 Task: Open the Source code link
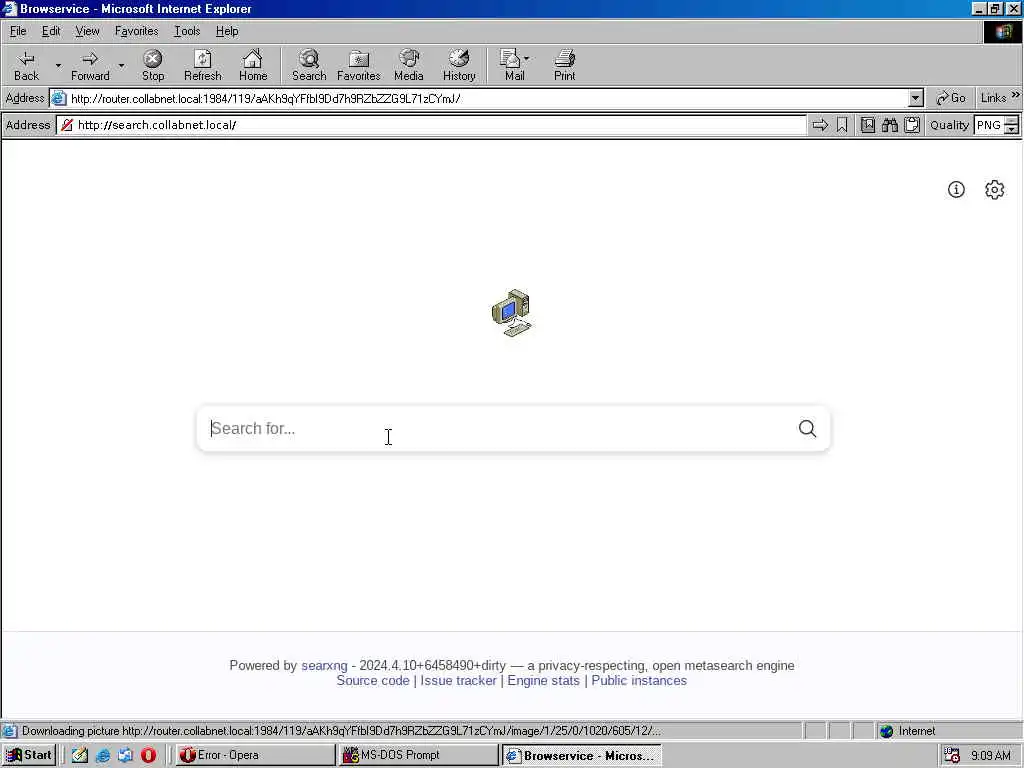pos(373,680)
